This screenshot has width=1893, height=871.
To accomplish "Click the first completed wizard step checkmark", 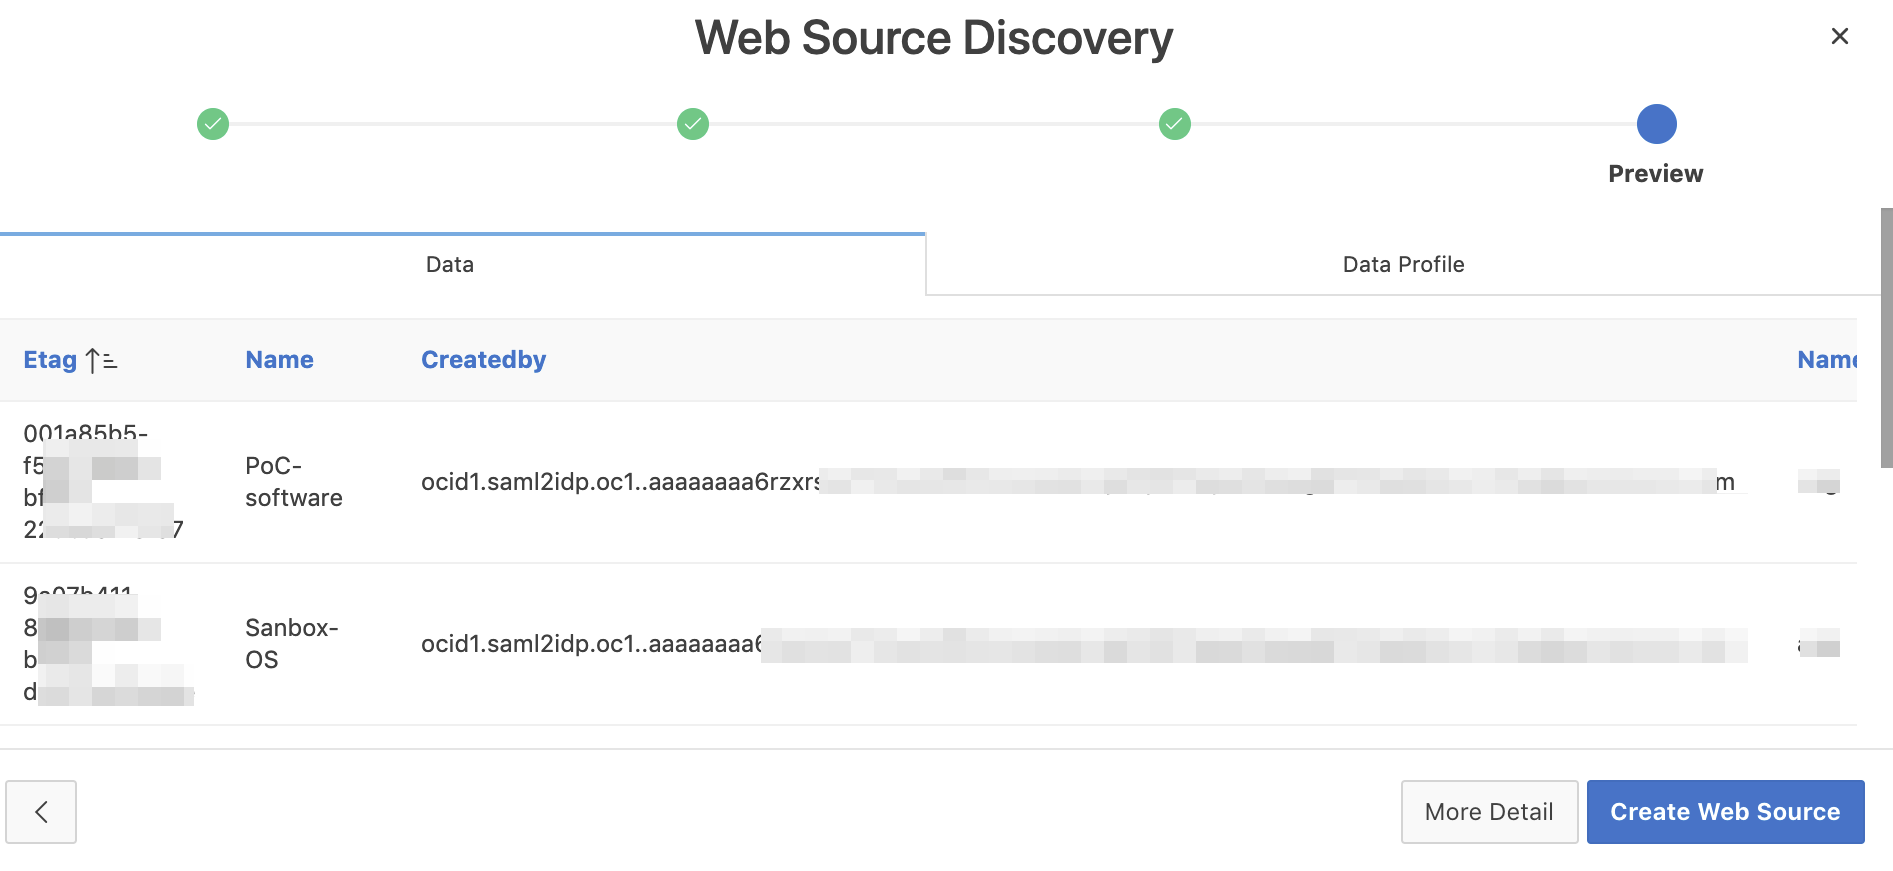I will [x=213, y=124].
